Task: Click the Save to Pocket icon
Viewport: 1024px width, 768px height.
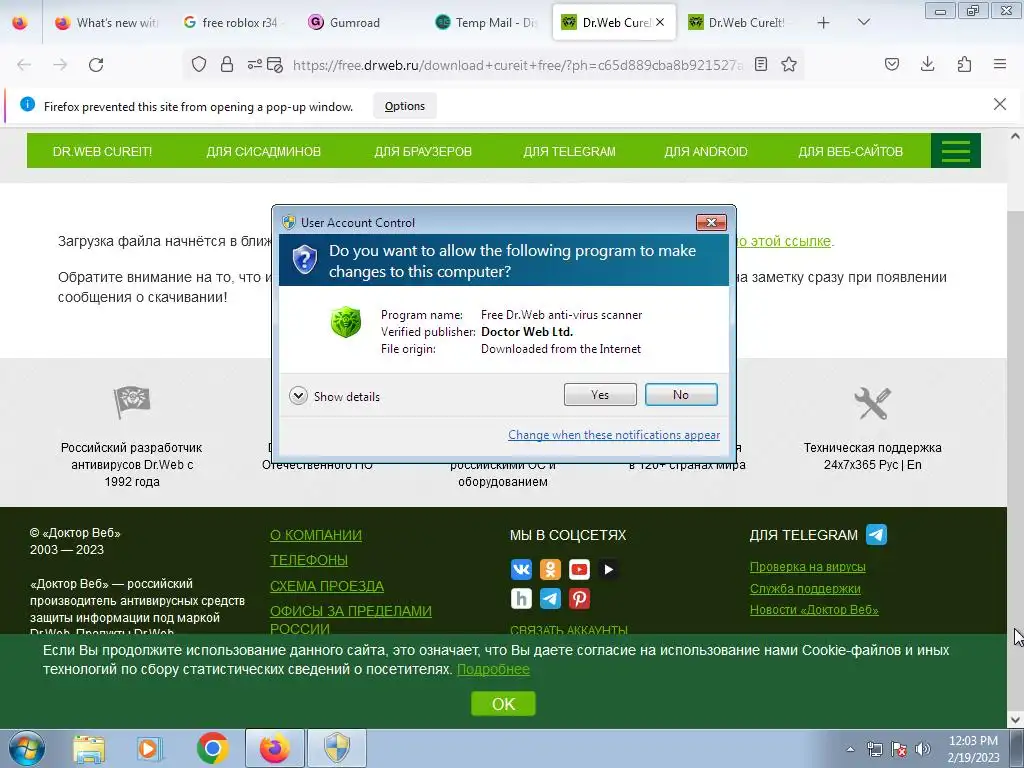Action: [x=891, y=64]
